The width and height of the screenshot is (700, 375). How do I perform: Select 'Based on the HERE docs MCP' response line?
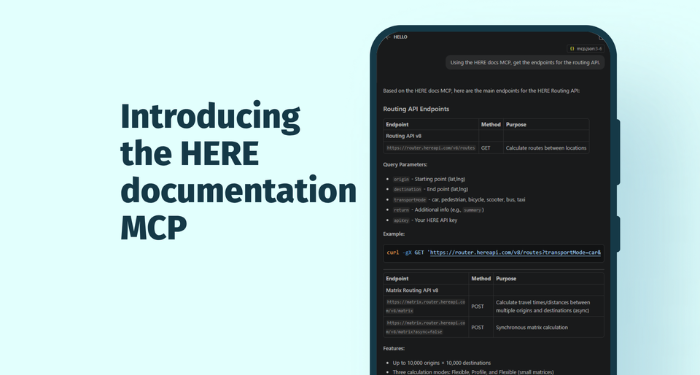(x=481, y=91)
